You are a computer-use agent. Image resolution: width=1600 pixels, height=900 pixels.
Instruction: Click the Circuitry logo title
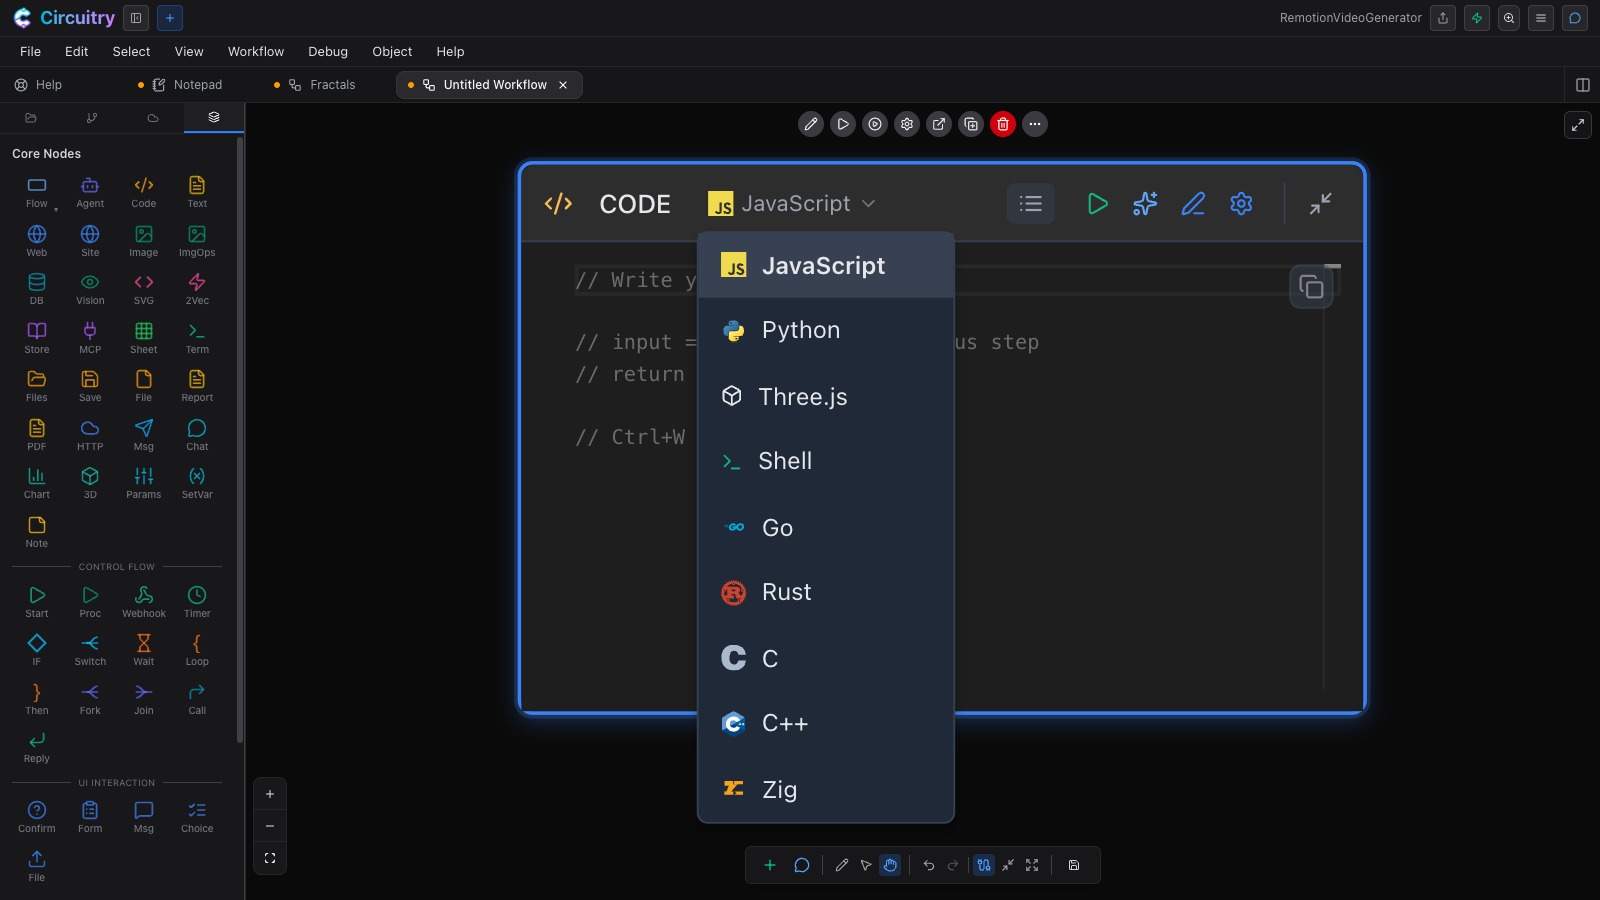point(64,18)
